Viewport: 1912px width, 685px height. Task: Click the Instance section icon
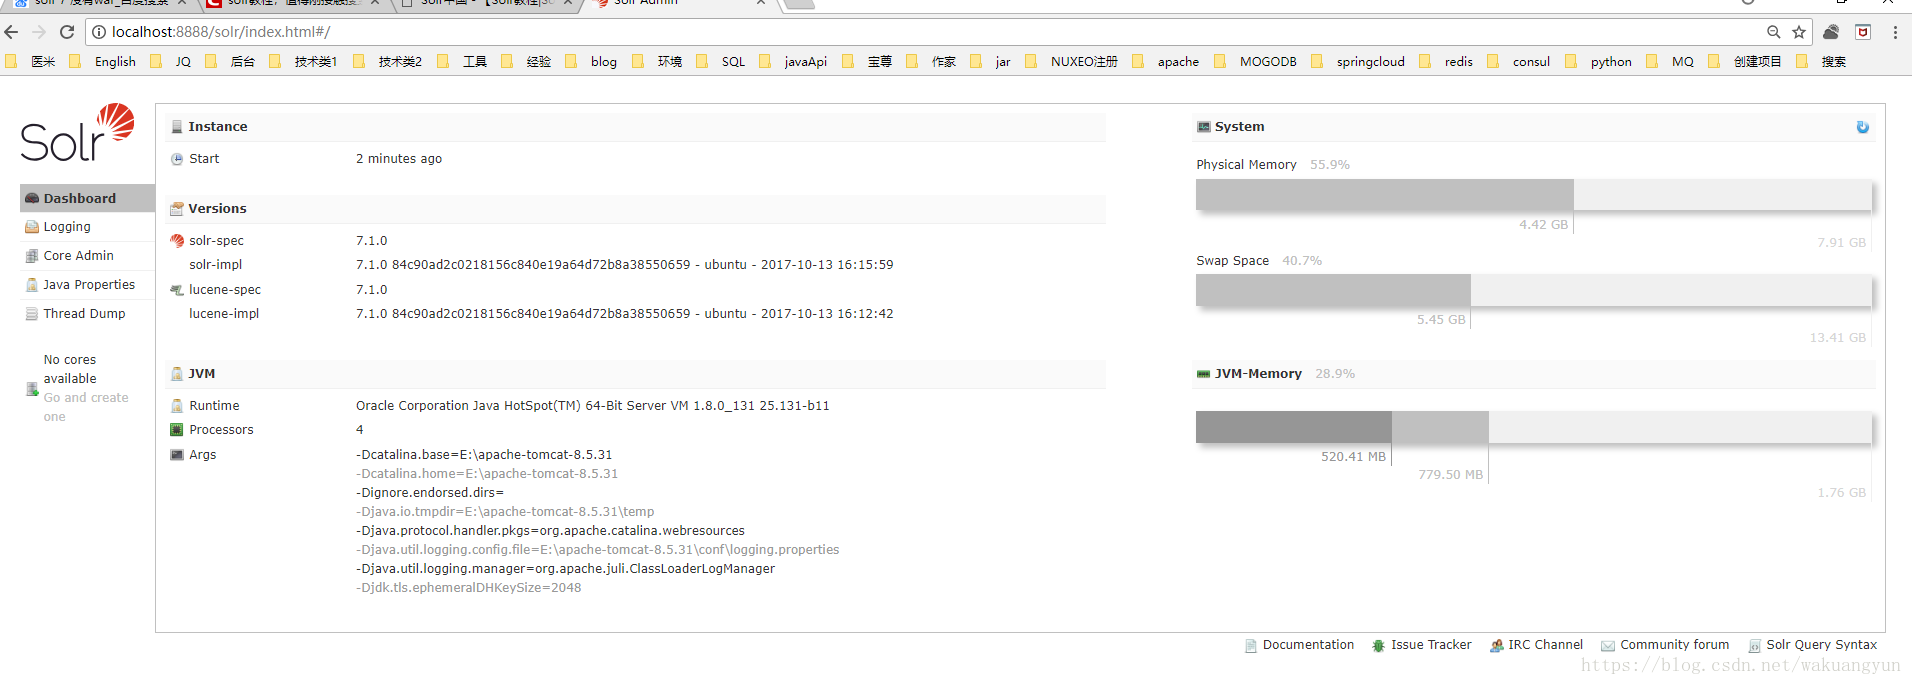click(x=177, y=127)
